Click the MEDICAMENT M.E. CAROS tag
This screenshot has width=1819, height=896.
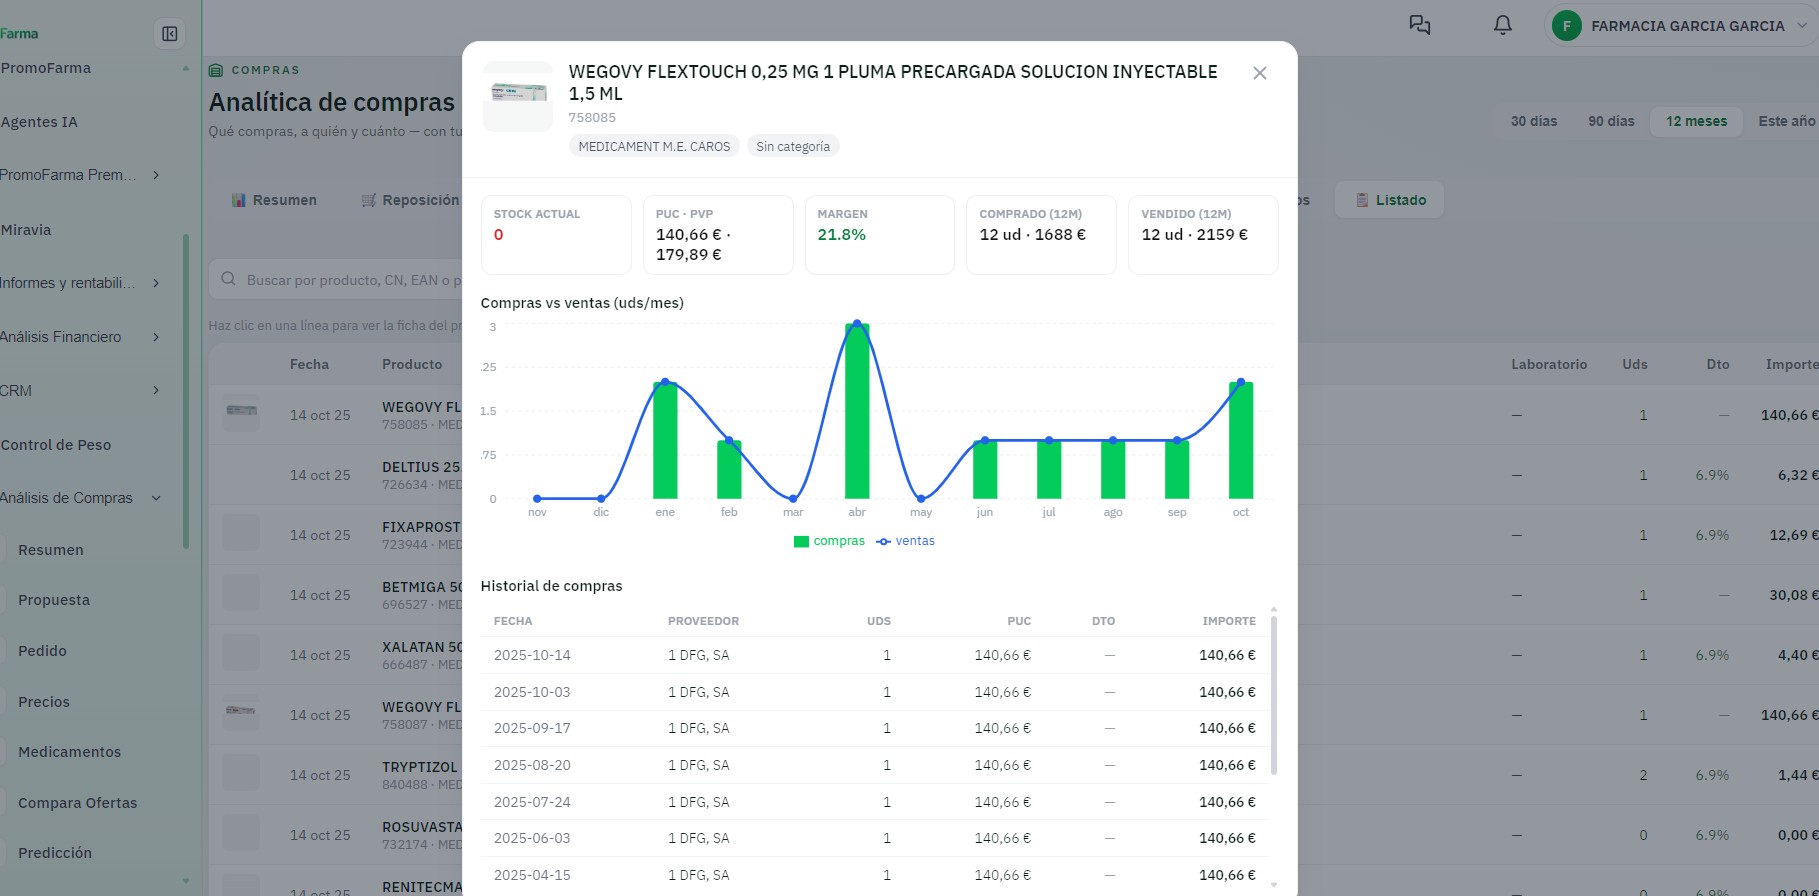coord(654,146)
